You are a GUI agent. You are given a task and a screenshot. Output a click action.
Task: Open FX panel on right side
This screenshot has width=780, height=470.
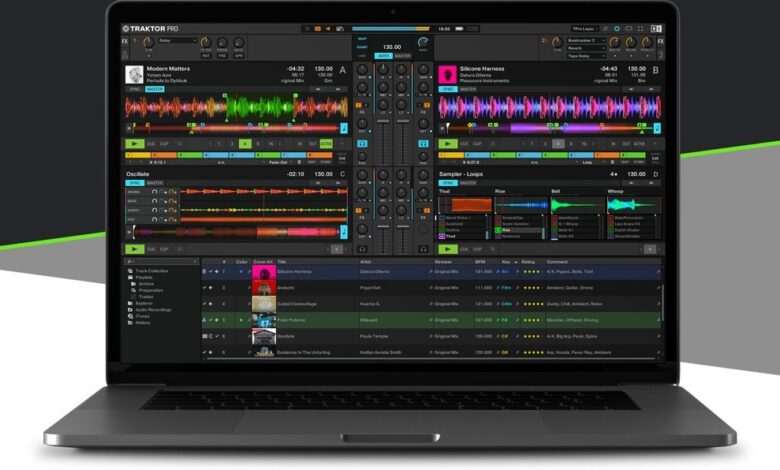pos(660,41)
